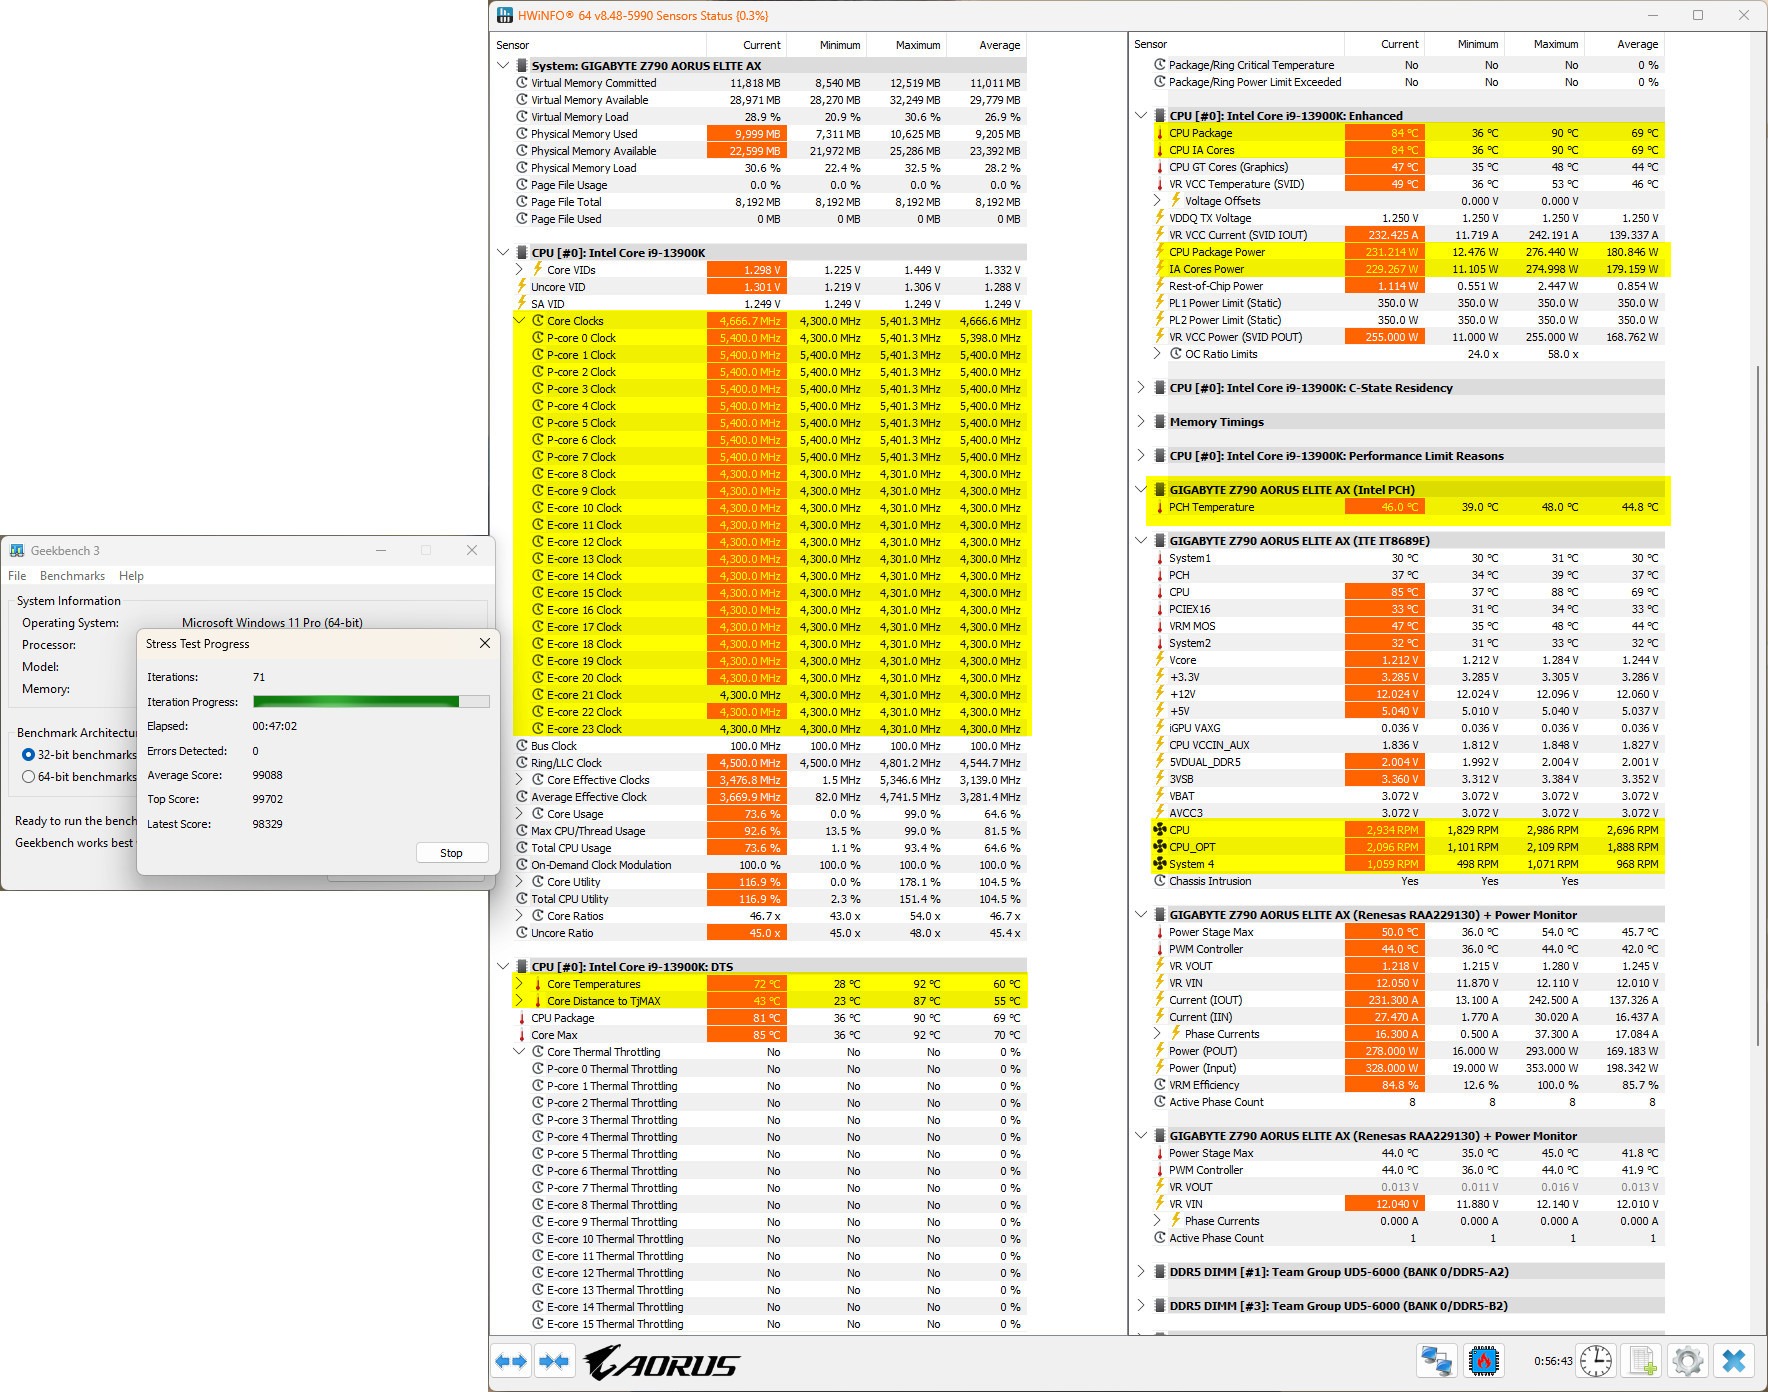
Task: Click the lightning icon beside IA Cores Power
Action: 1160,269
